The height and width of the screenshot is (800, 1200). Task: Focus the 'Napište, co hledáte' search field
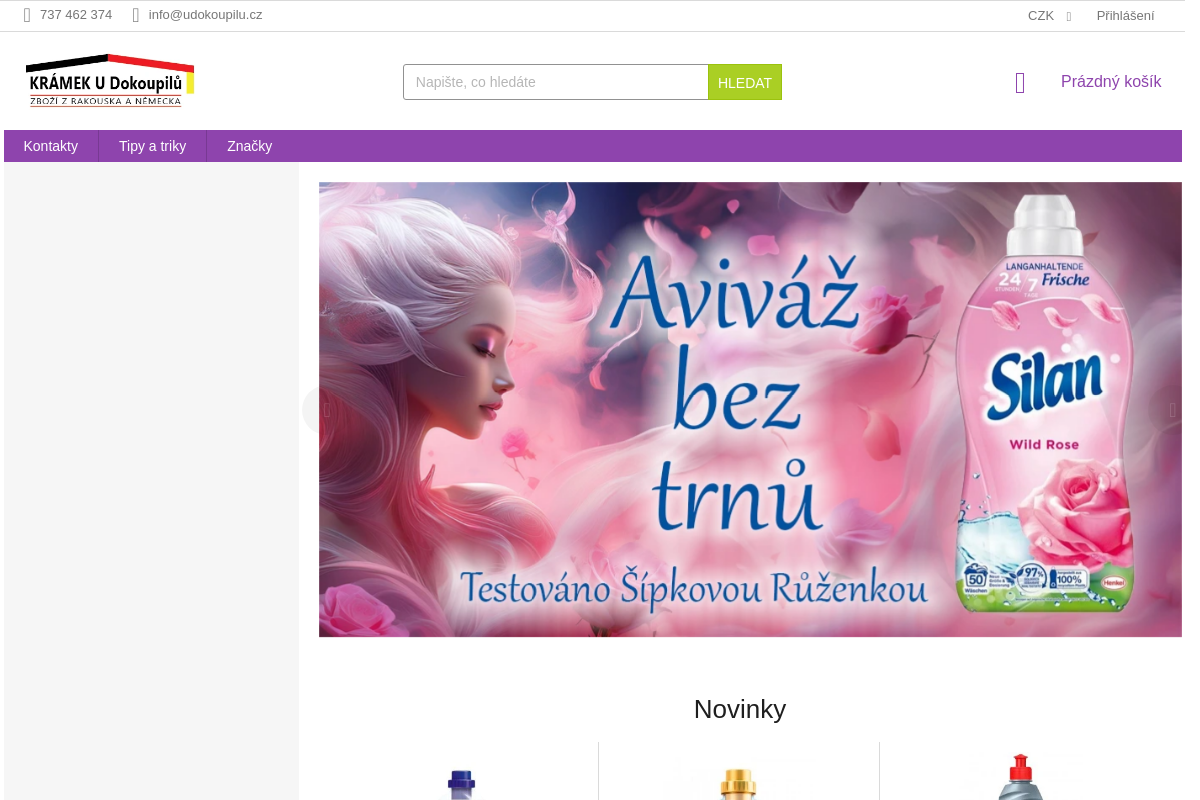click(x=556, y=82)
